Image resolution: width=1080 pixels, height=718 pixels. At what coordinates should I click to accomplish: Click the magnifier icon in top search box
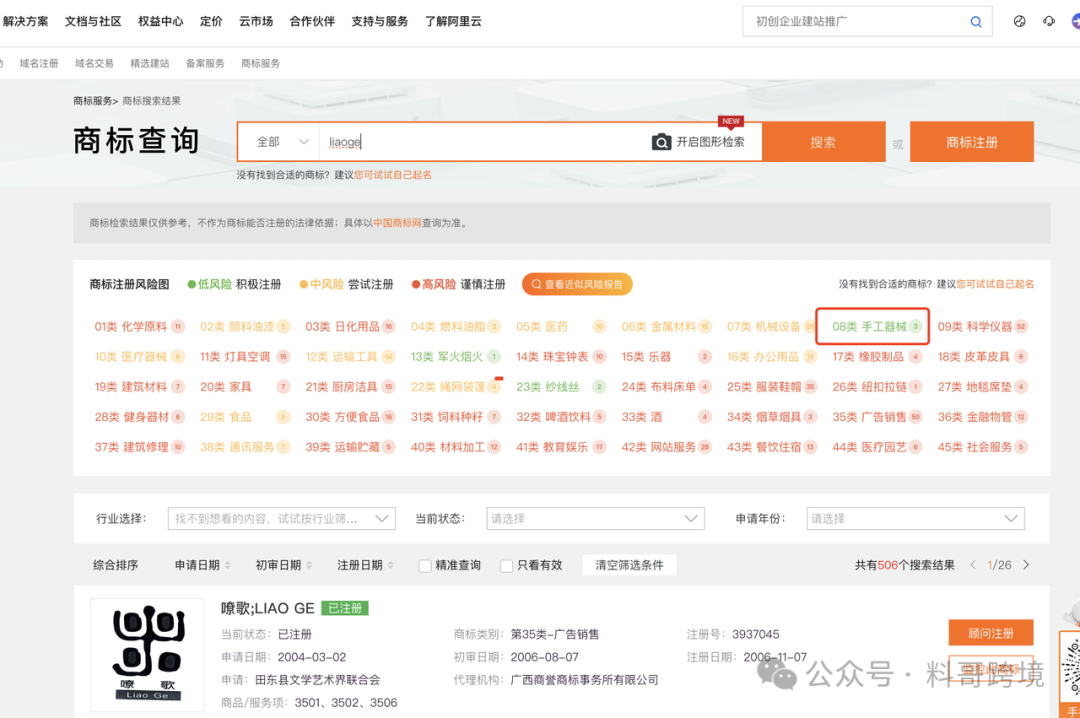click(x=975, y=21)
